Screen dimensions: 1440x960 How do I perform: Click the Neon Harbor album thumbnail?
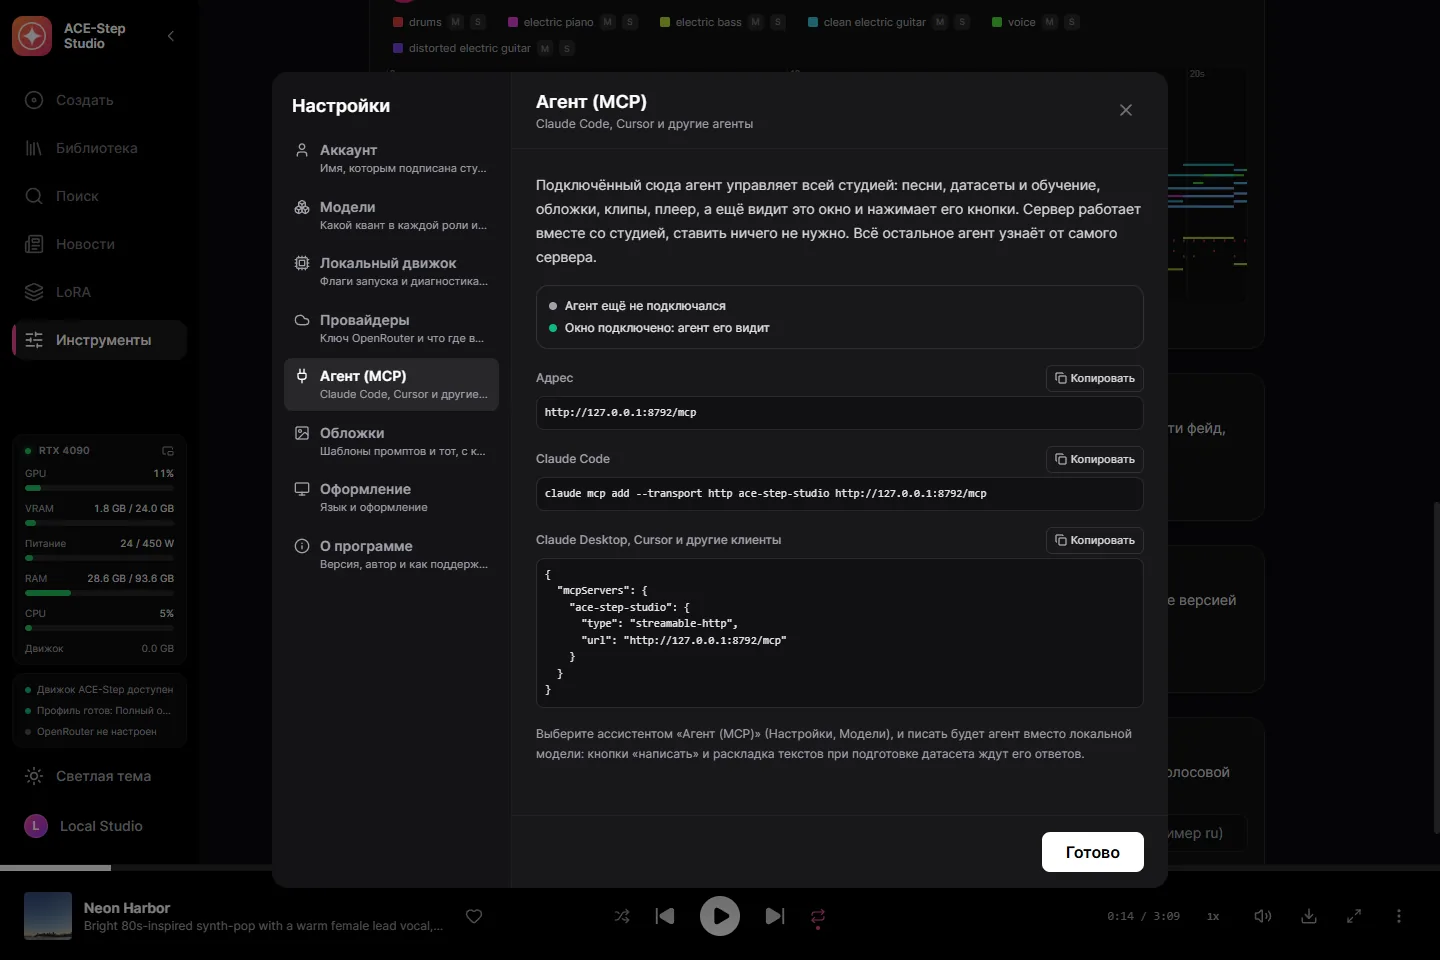coord(48,916)
